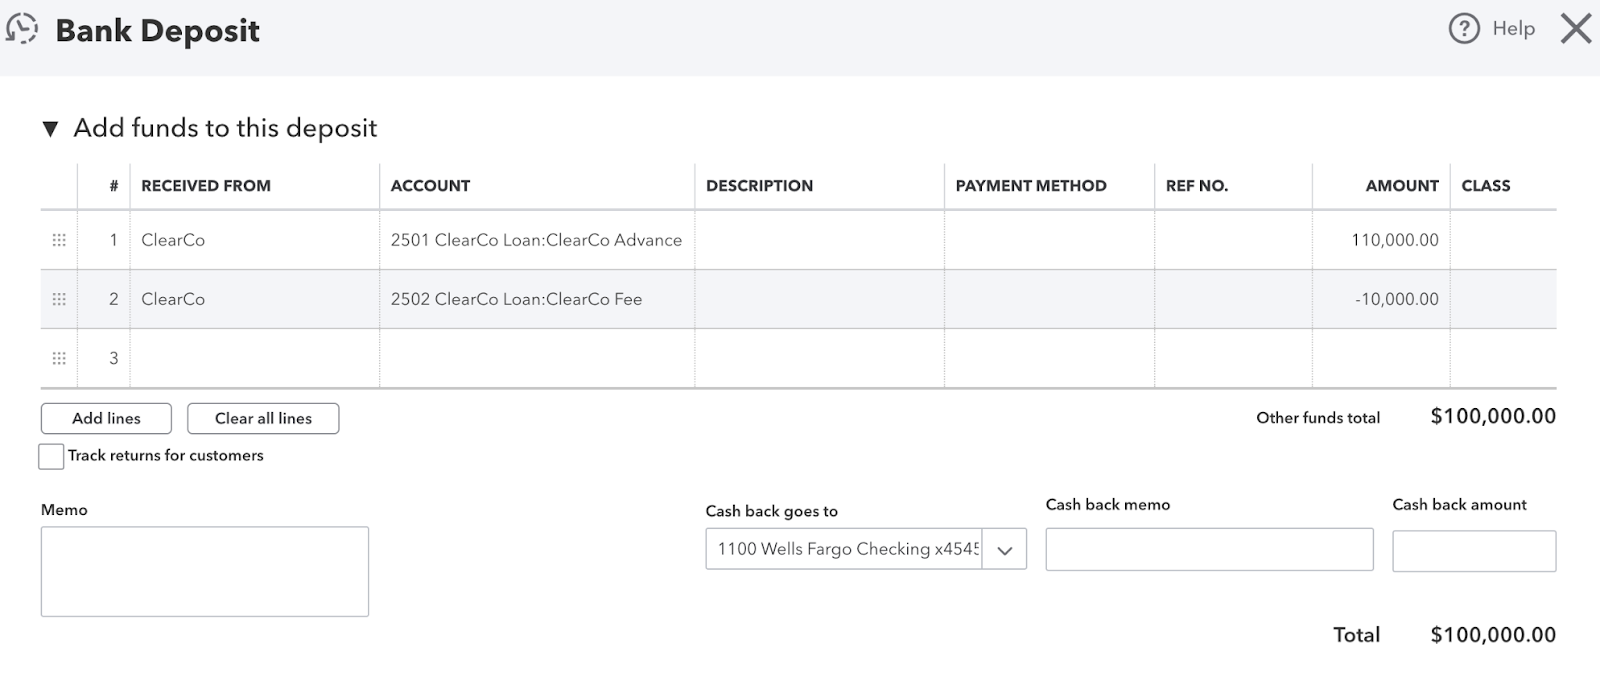The width and height of the screenshot is (1600, 687).
Task: Click the RECEIVED FROM column header
Action: [206, 186]
